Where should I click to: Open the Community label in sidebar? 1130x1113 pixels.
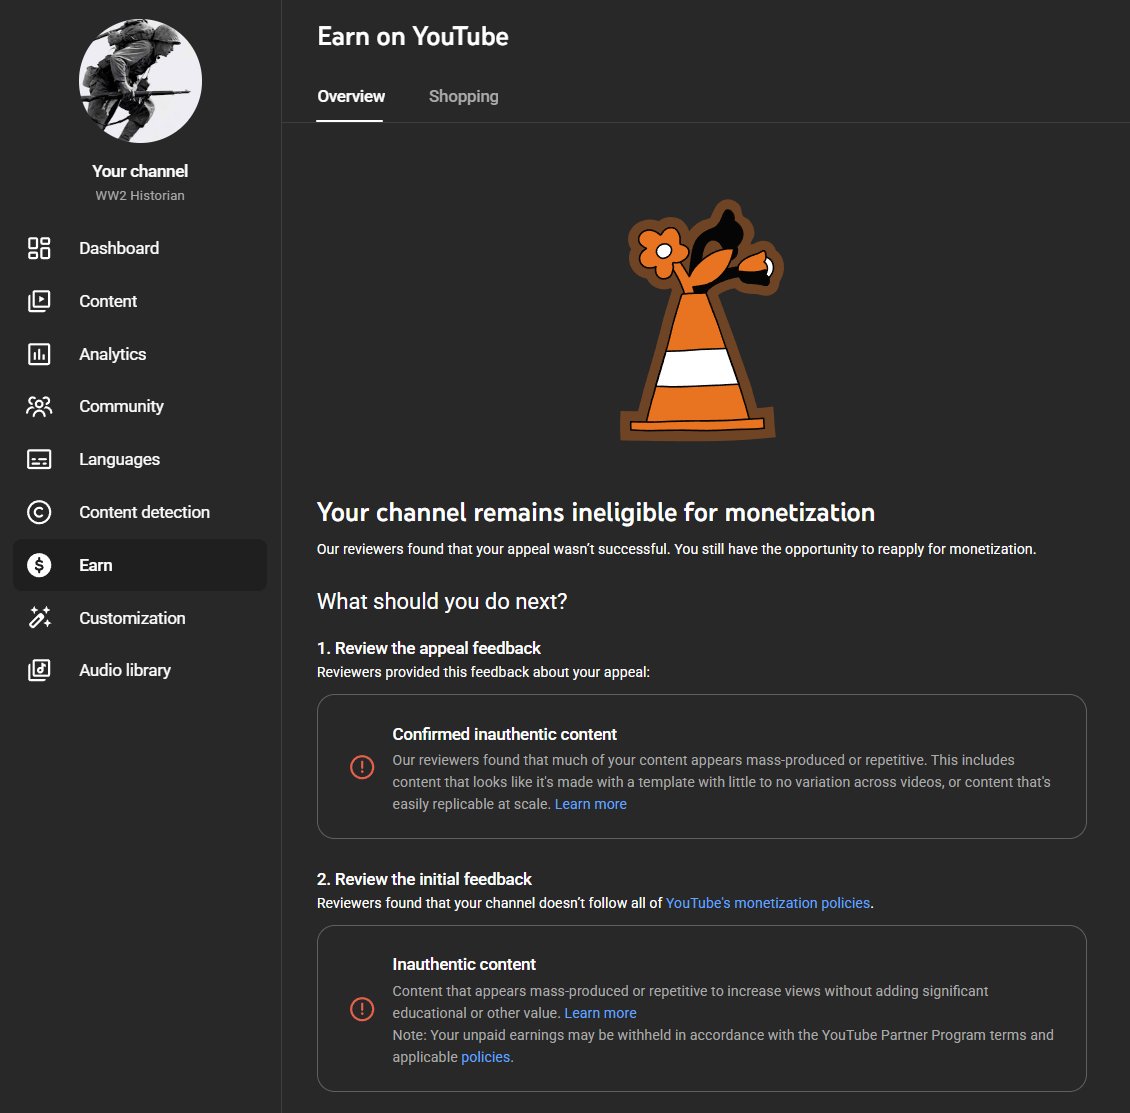pos(121,407)
